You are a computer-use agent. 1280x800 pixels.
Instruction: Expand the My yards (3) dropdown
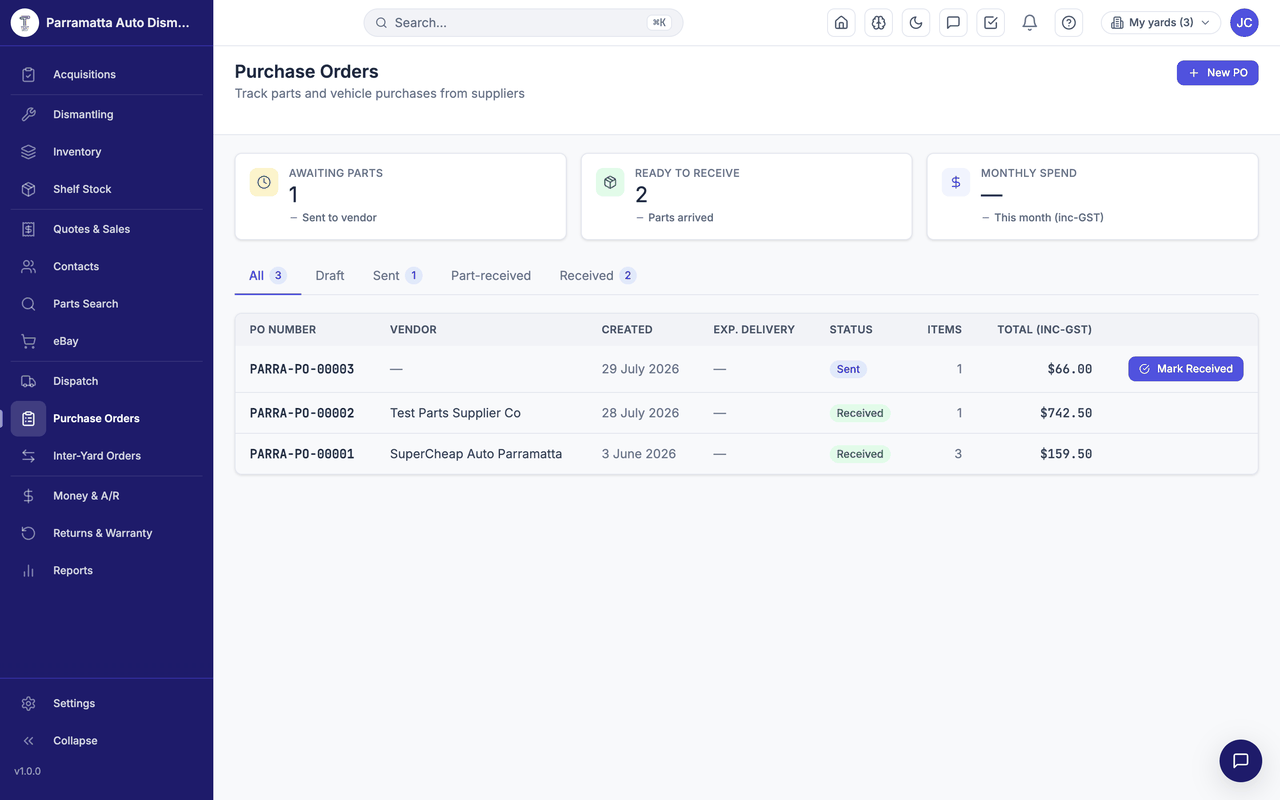[1160, 22]
